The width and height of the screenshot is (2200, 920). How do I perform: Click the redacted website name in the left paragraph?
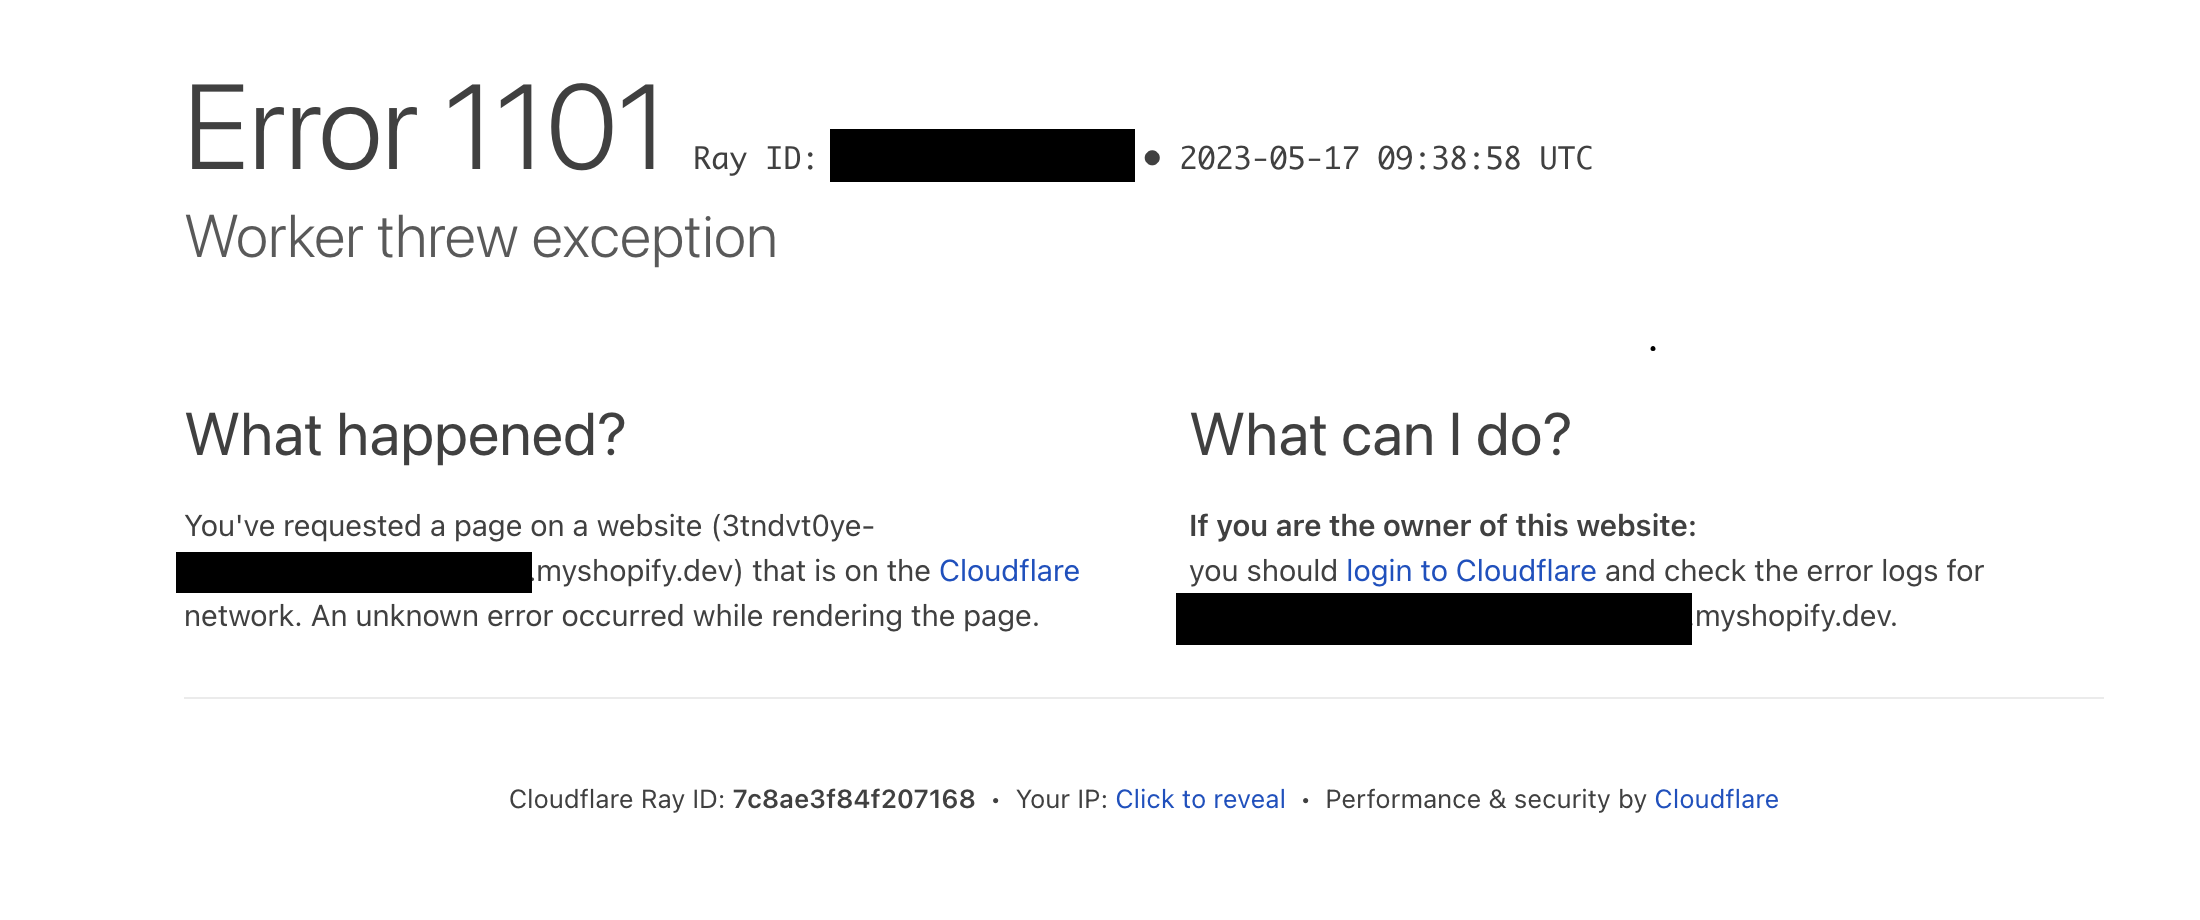click(x=355, y=570)
